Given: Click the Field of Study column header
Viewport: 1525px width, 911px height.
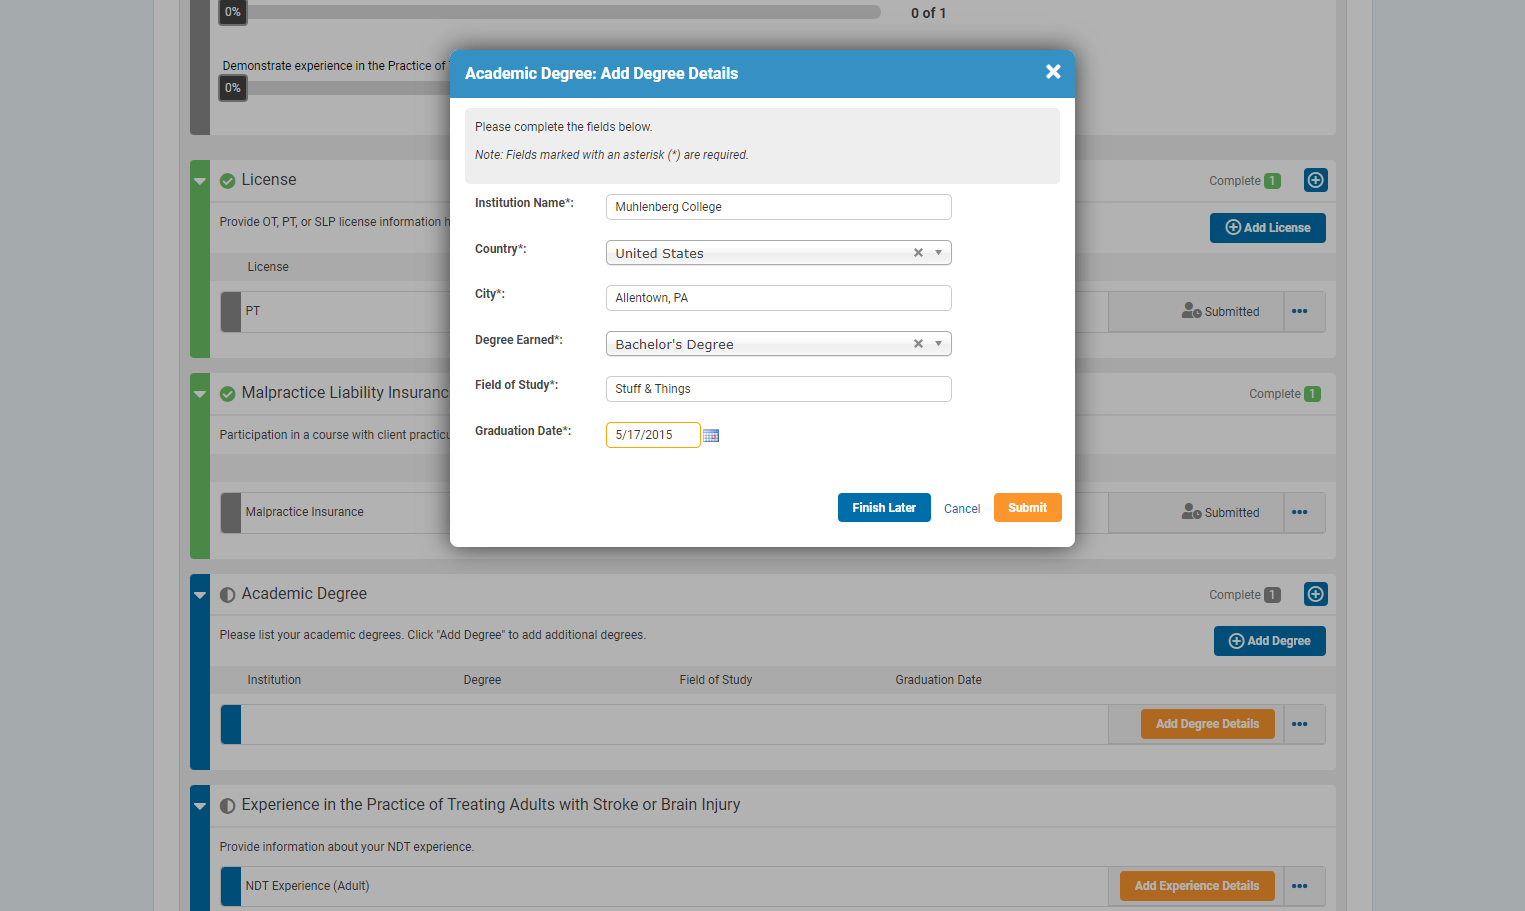Looking at the screenshot, I should coord(716,680).
